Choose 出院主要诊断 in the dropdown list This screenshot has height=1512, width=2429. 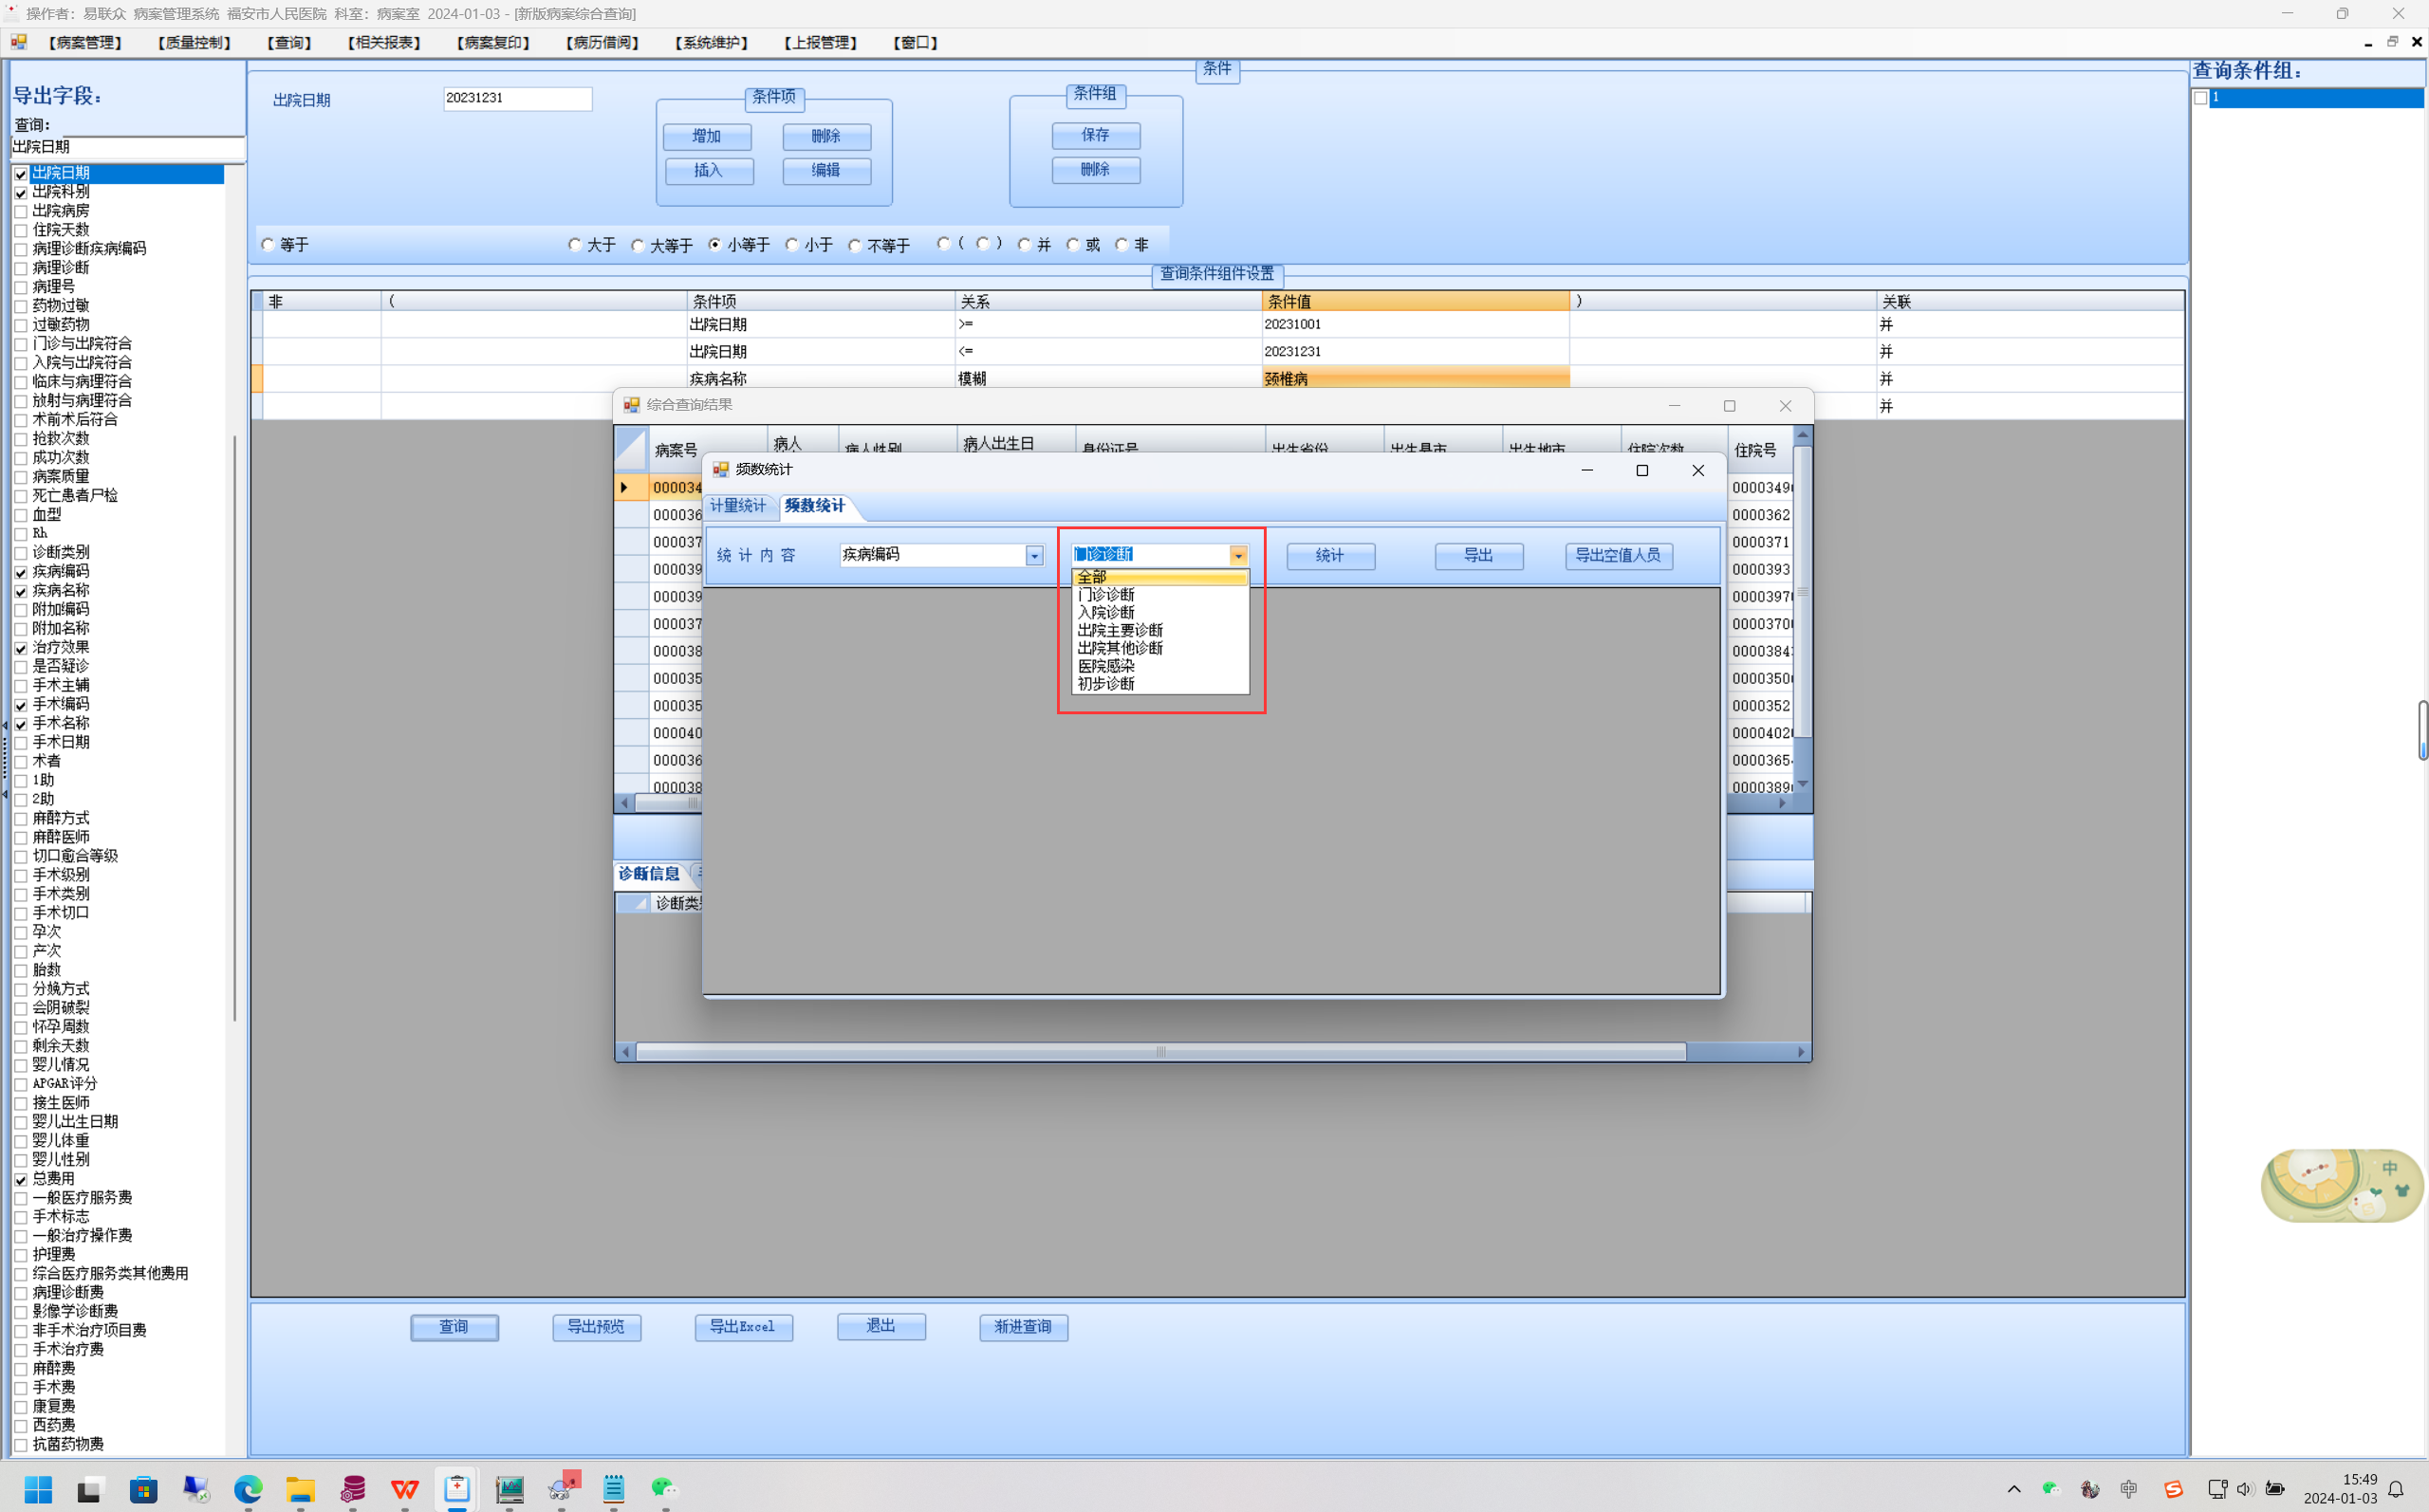click(x=1120, y=630)
